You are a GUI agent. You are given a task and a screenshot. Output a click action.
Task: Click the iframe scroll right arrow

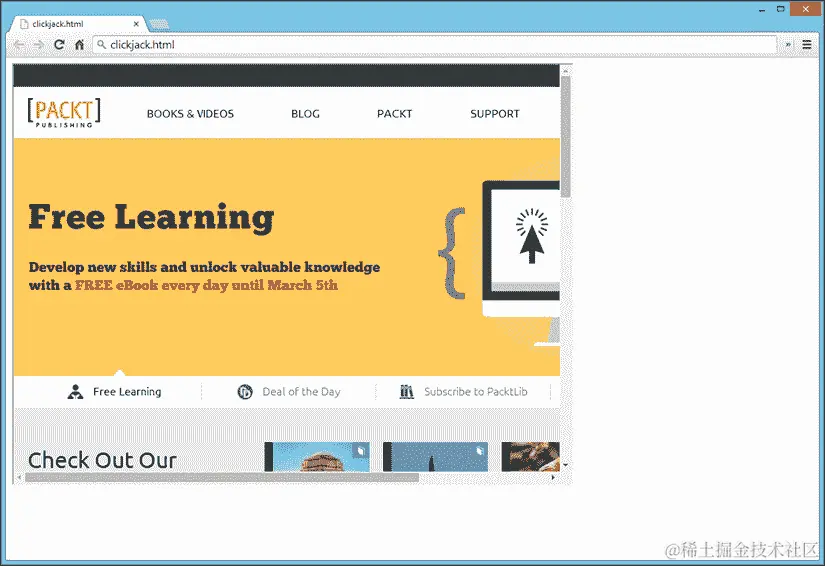pyautogui.click(x=553, y=478)
